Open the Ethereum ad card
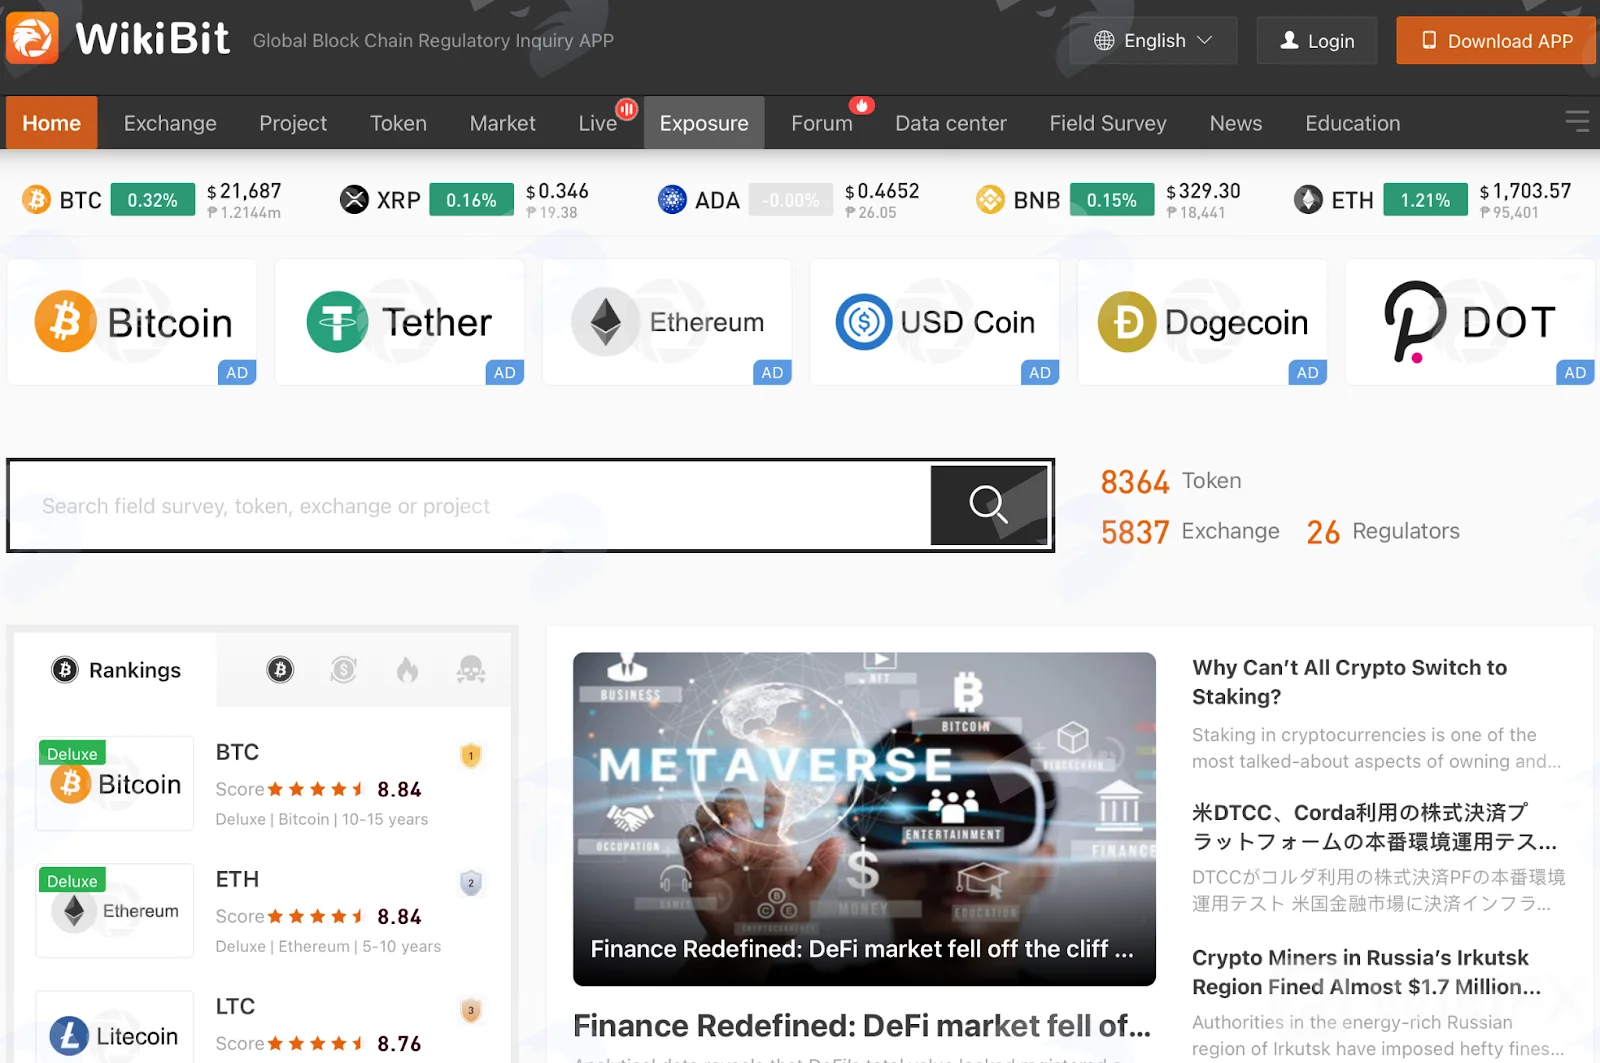1600x1063 pixels. (x=667, y=322)
